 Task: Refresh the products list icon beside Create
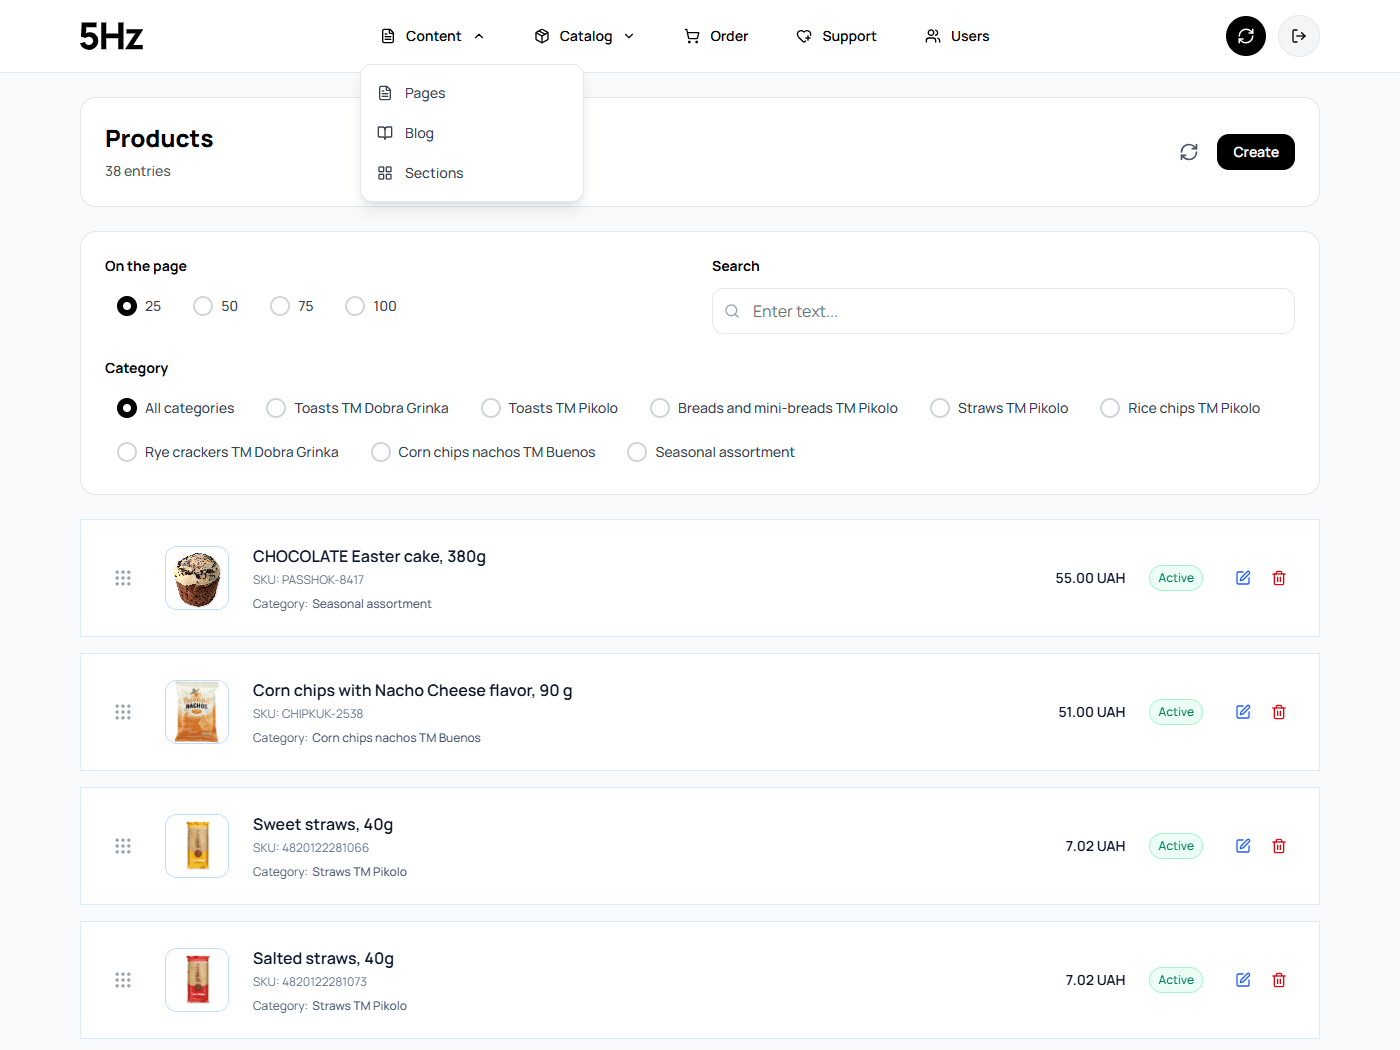[1188, 152]
